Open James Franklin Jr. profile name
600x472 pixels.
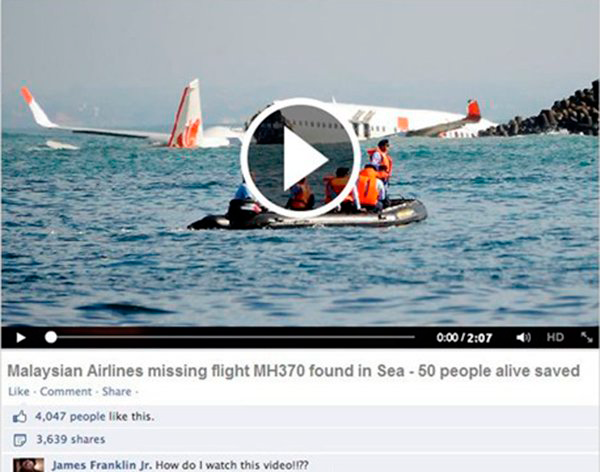[102, 465]
